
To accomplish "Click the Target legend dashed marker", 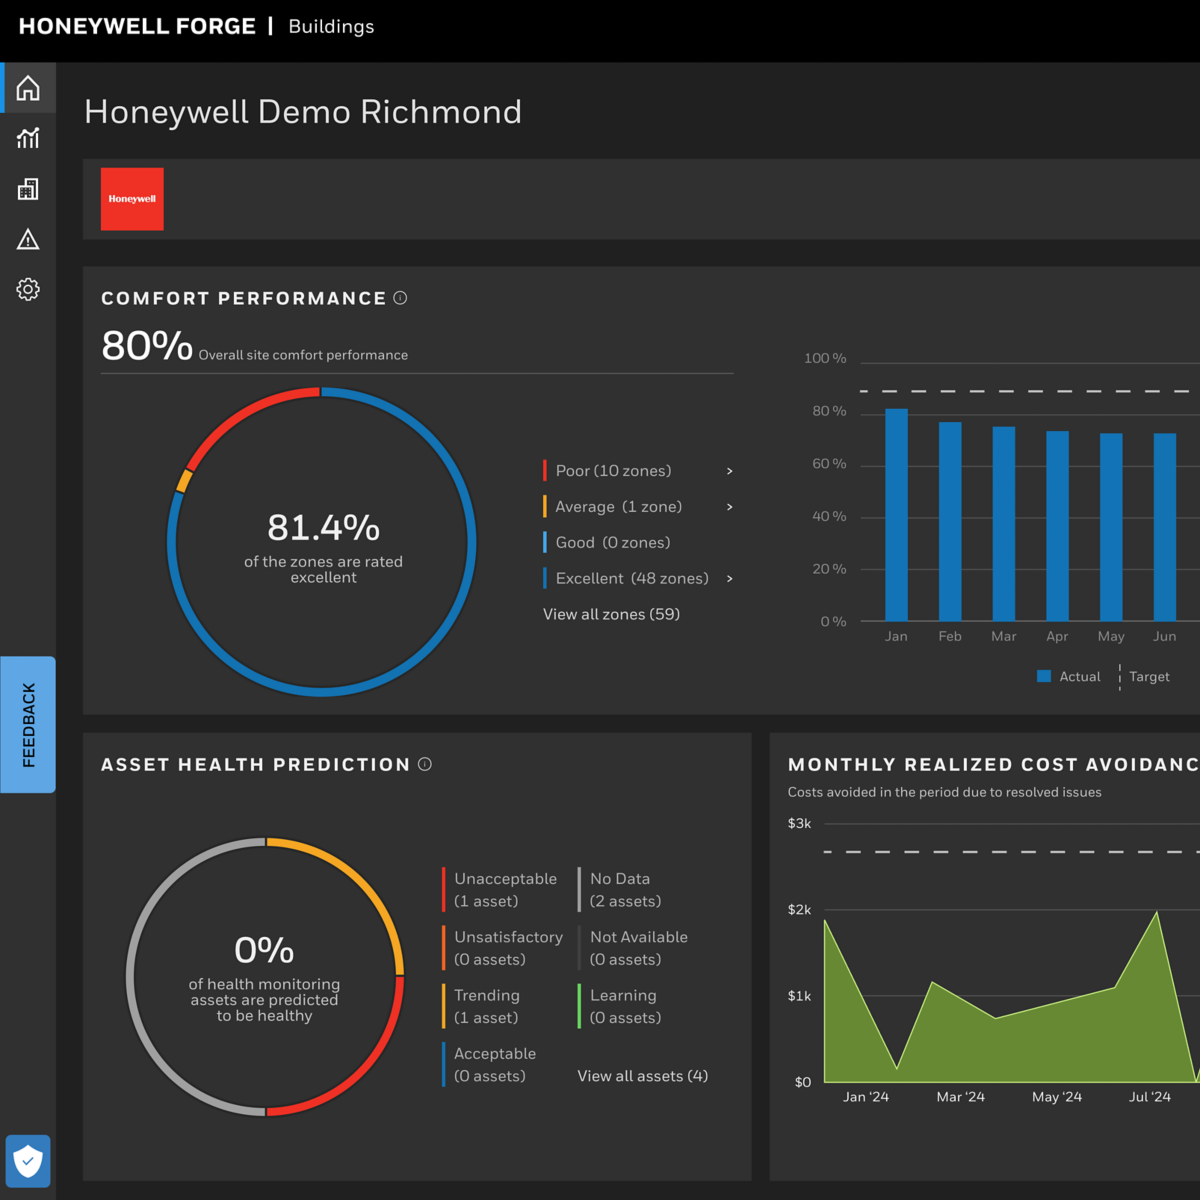I will coord(1120,677).
